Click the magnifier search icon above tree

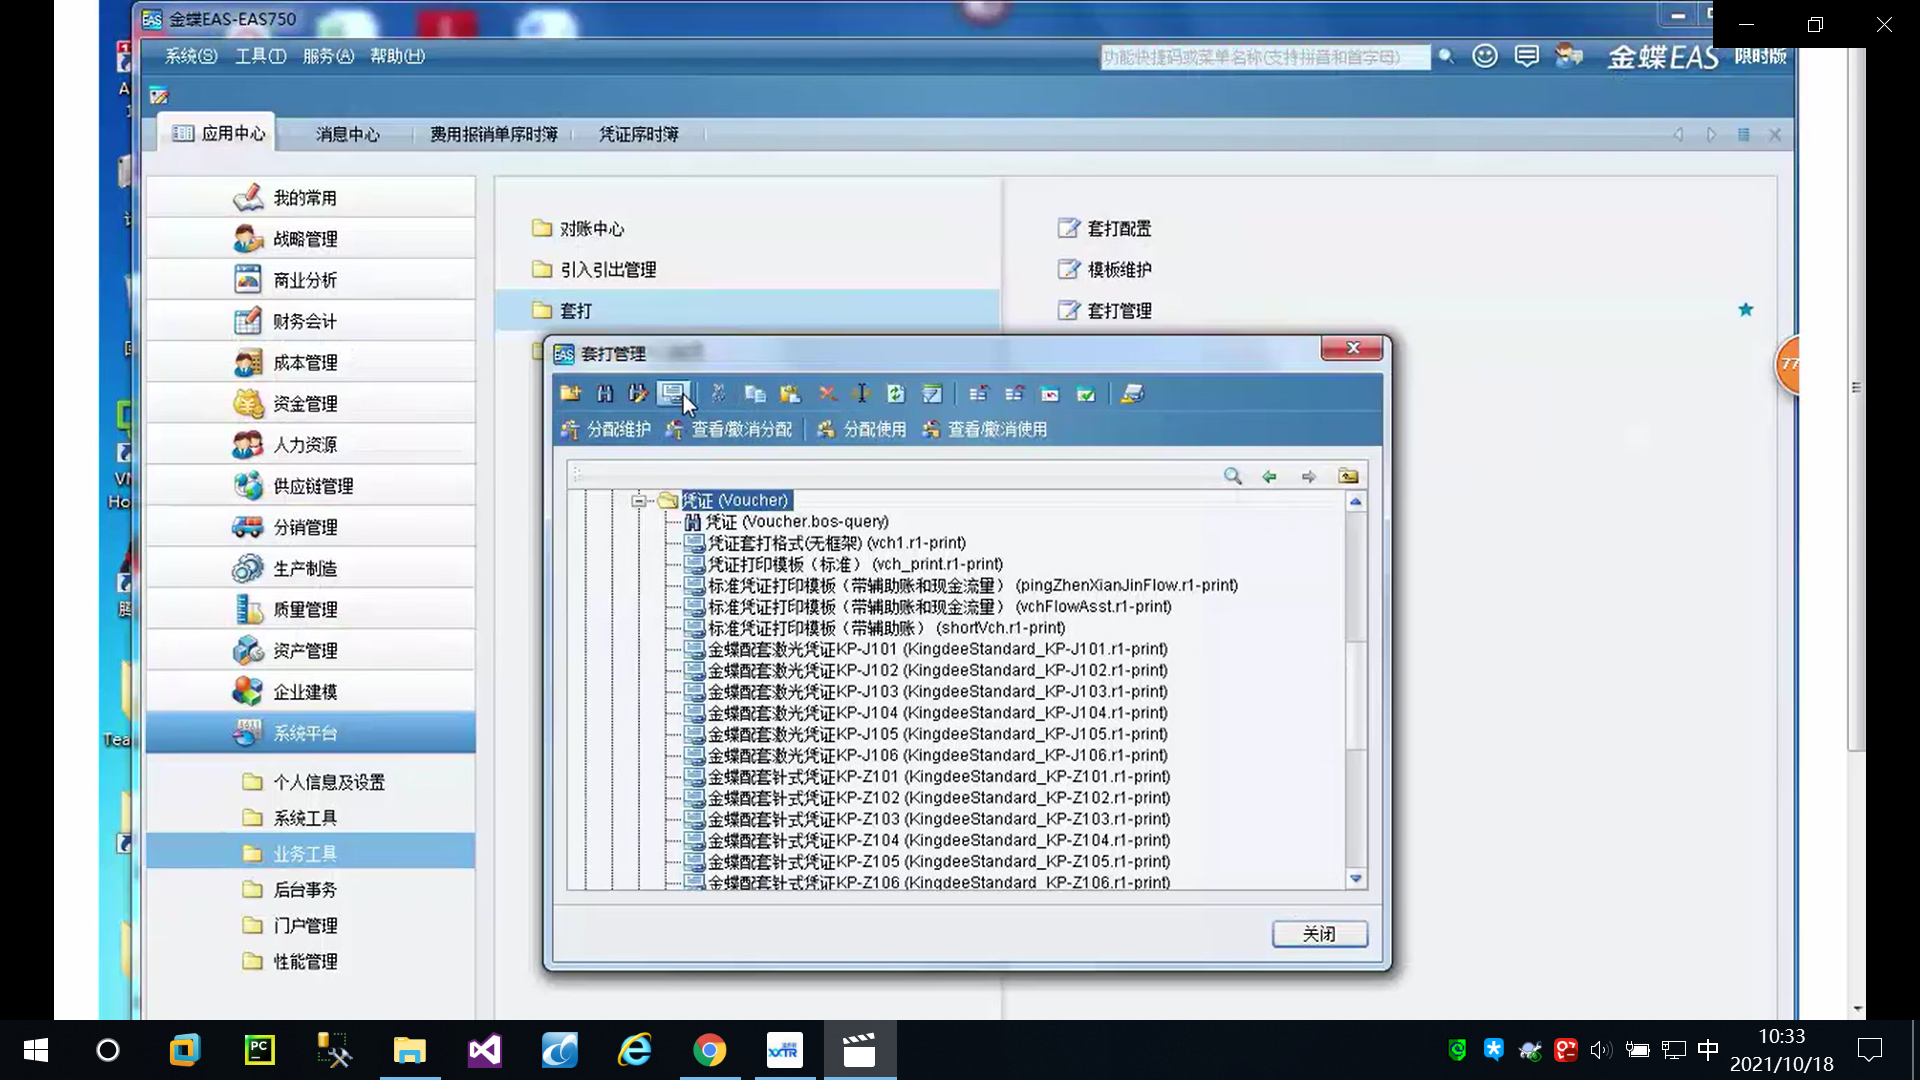tap(1232, 476)
